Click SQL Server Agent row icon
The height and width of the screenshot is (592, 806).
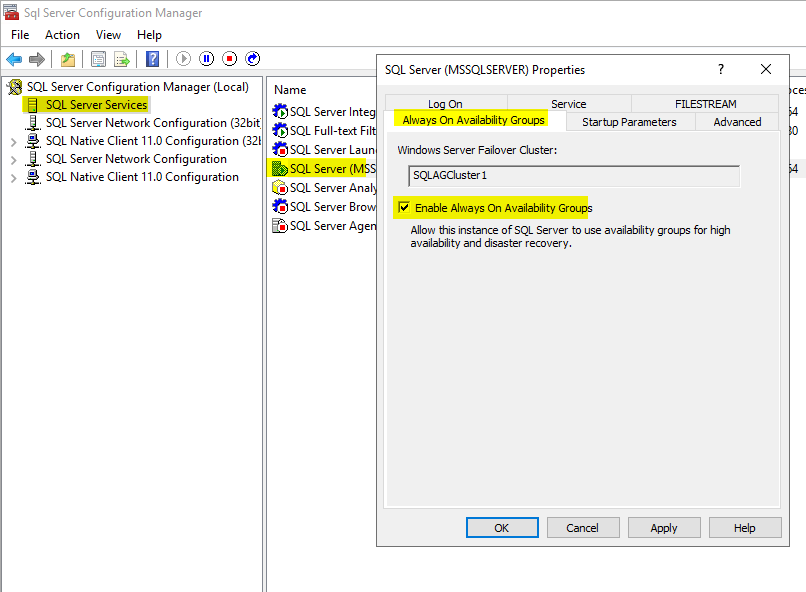[280, 226]
